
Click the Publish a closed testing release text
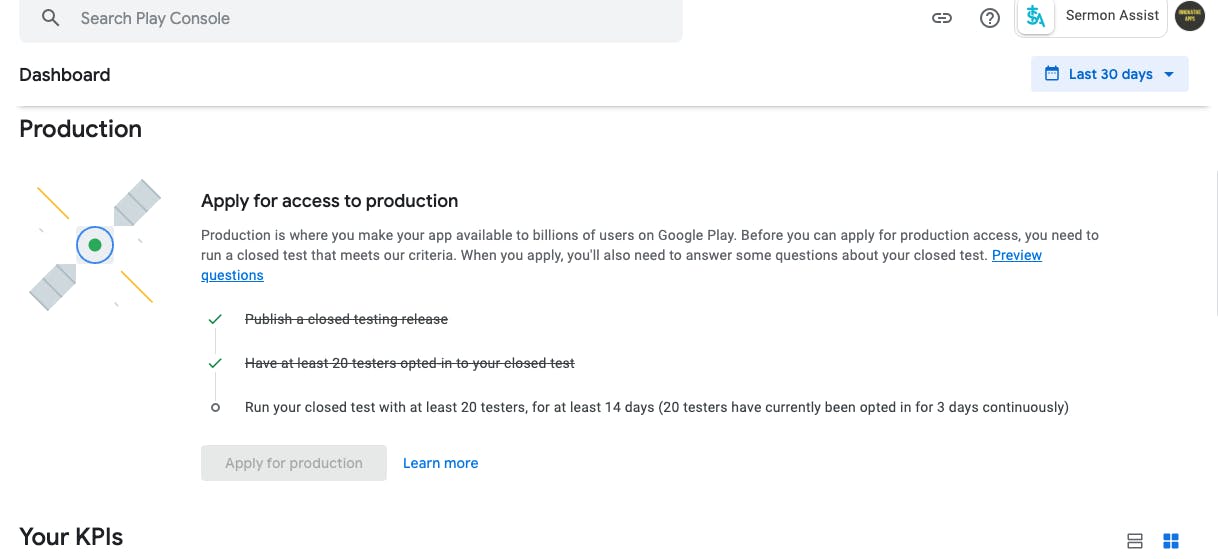[346, 320]
